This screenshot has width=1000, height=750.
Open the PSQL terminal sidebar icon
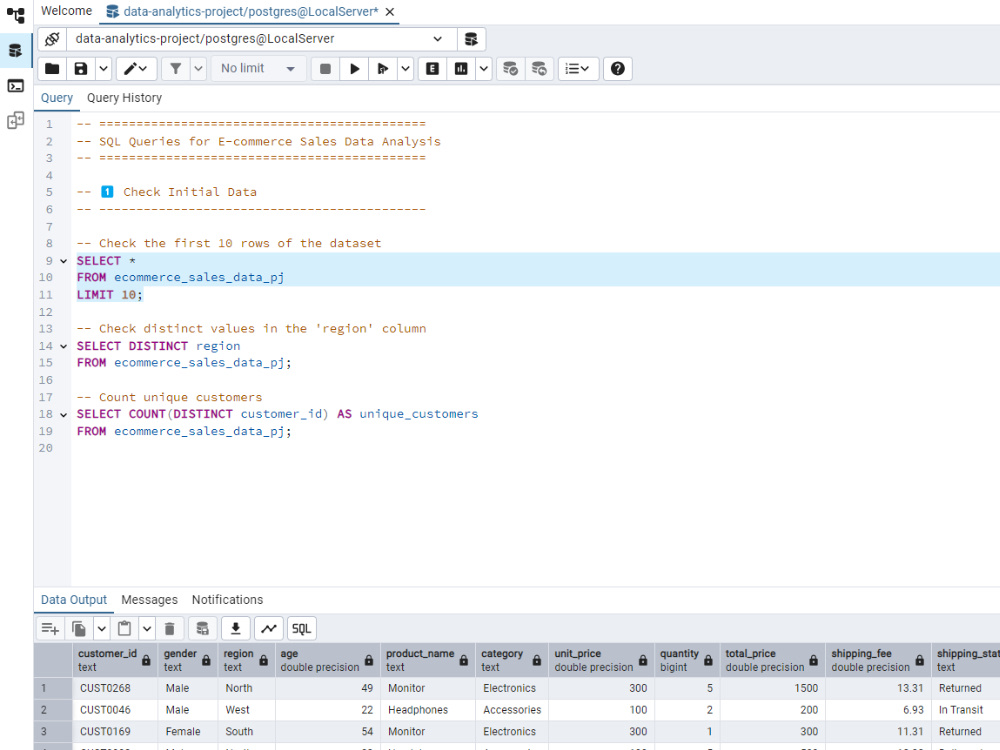pos(15,85)
